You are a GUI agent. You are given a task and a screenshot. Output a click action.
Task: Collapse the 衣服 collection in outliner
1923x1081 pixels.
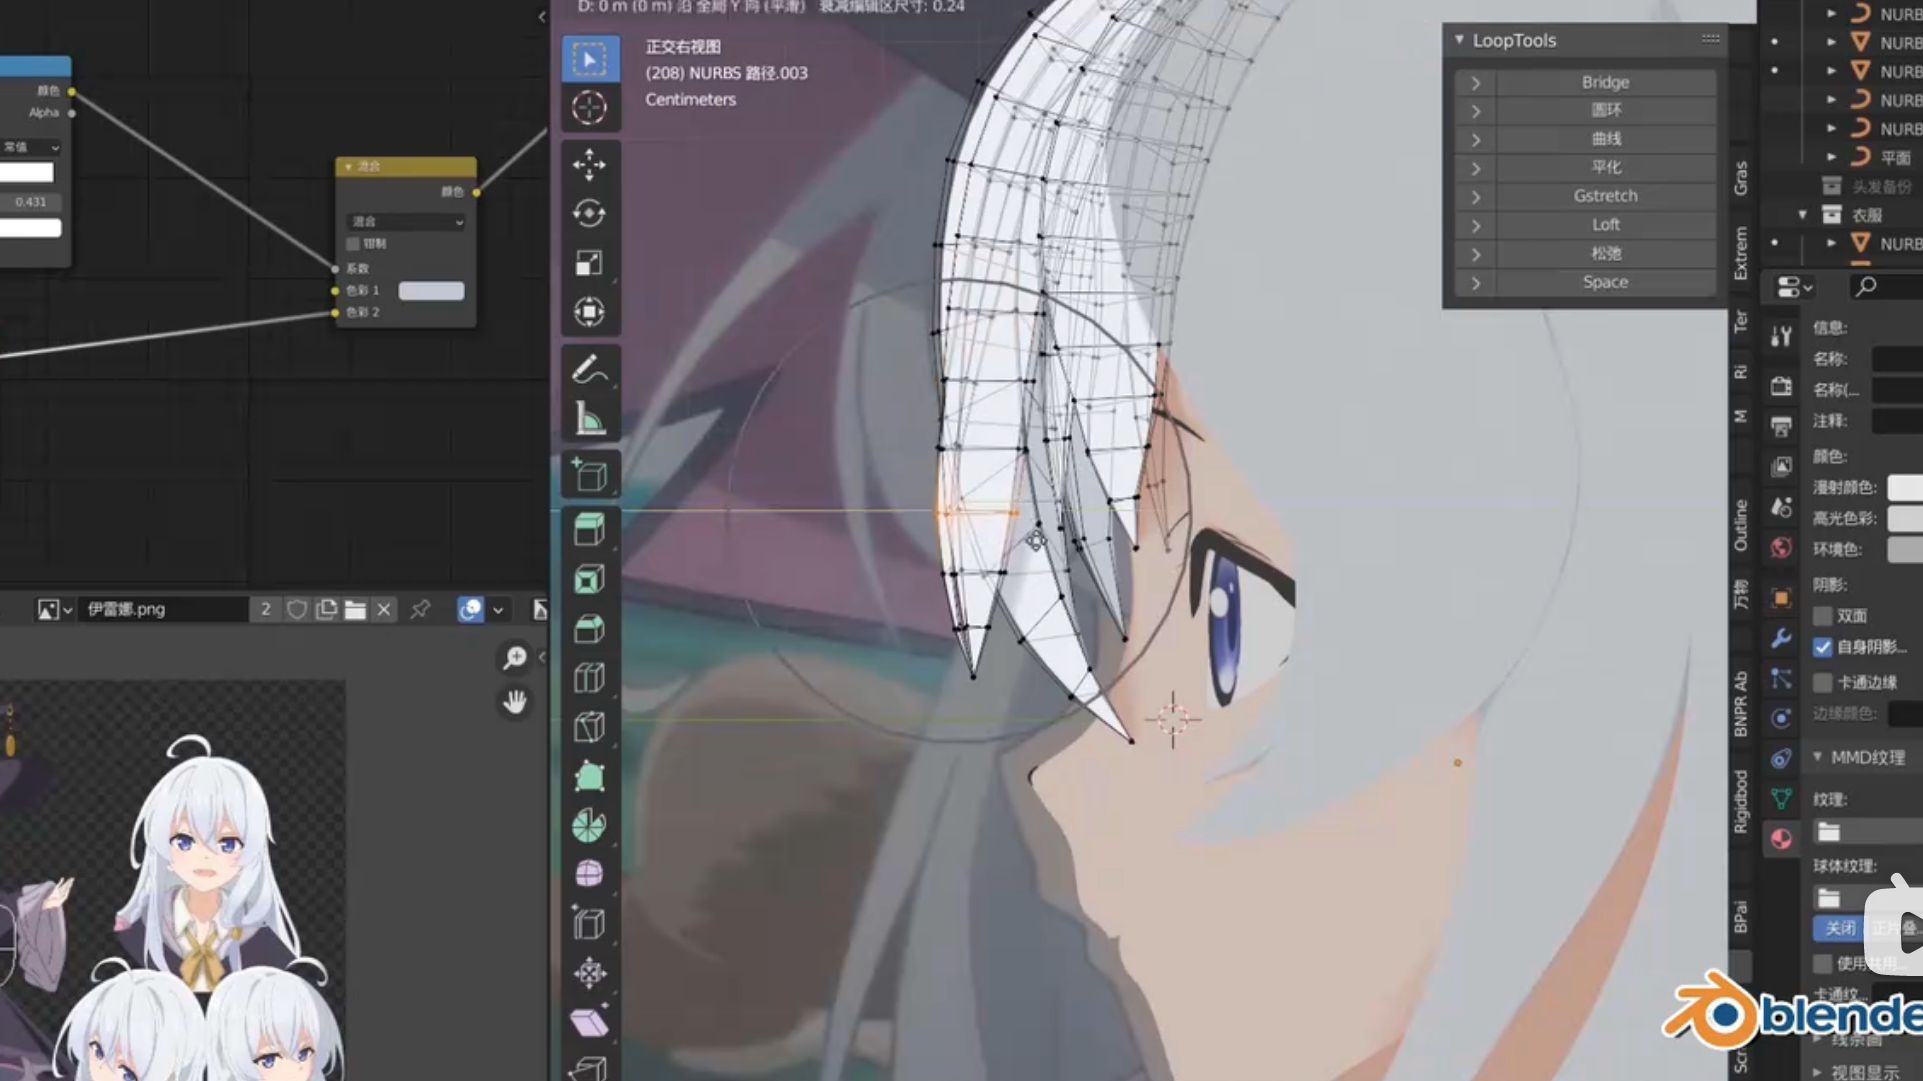pos(1803,215)
